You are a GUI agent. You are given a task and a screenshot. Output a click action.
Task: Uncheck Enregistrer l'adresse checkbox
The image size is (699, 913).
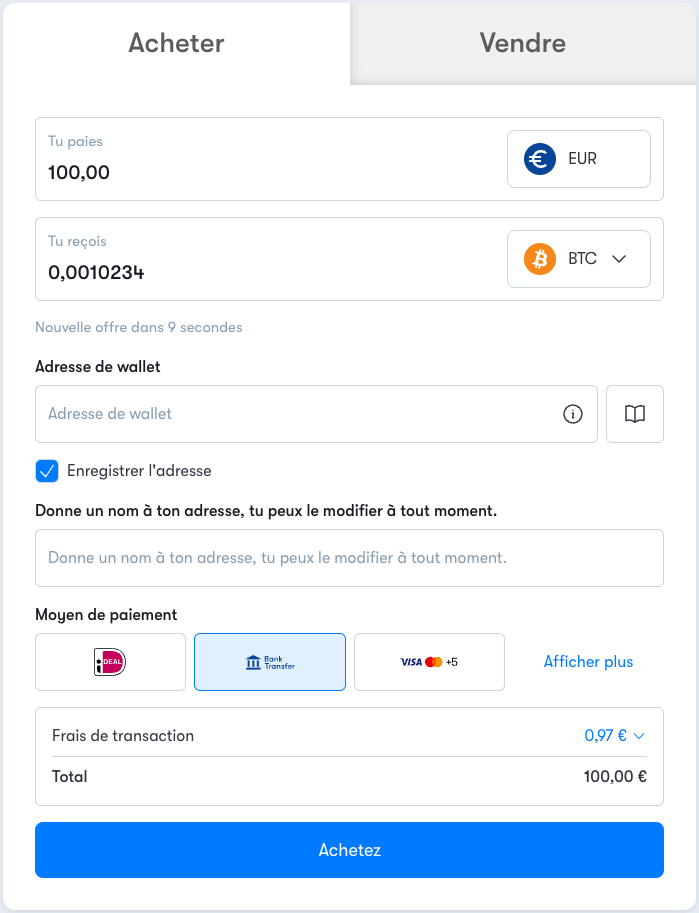click(47, 471)
